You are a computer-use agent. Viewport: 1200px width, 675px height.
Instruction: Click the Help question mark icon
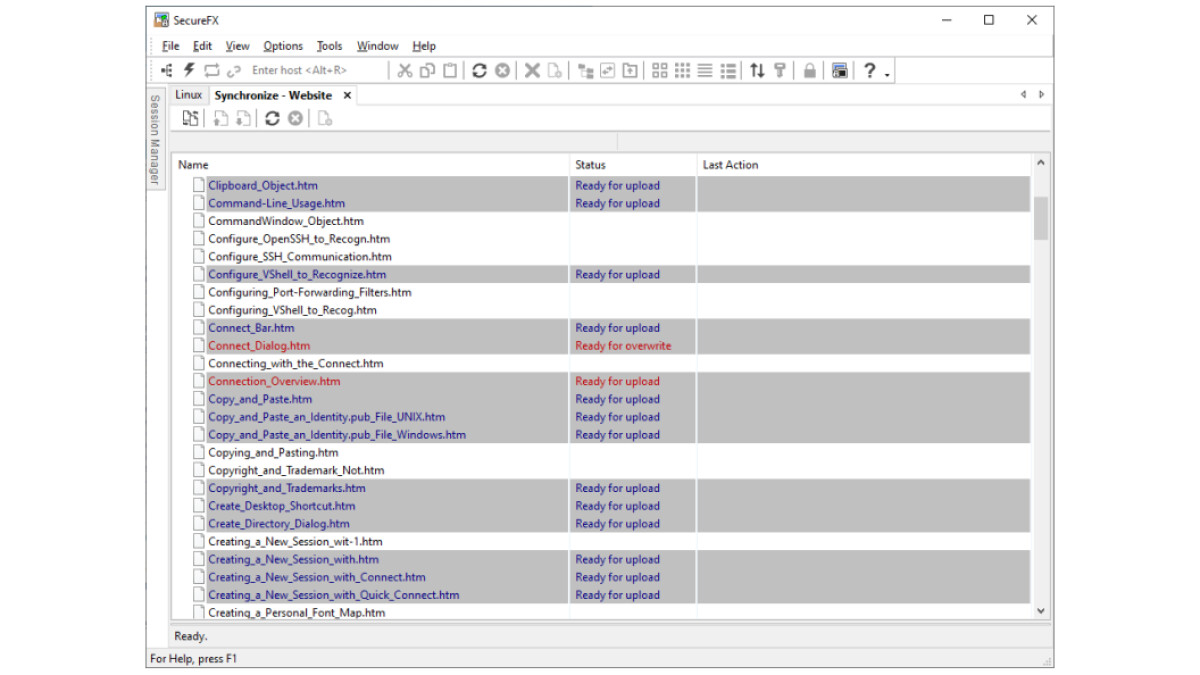(870, 70)
